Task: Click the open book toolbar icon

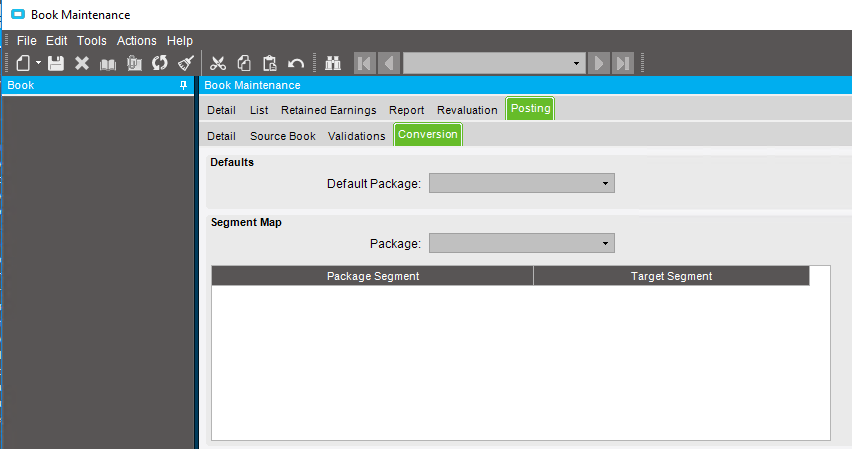Action: (x=108, y=64)
